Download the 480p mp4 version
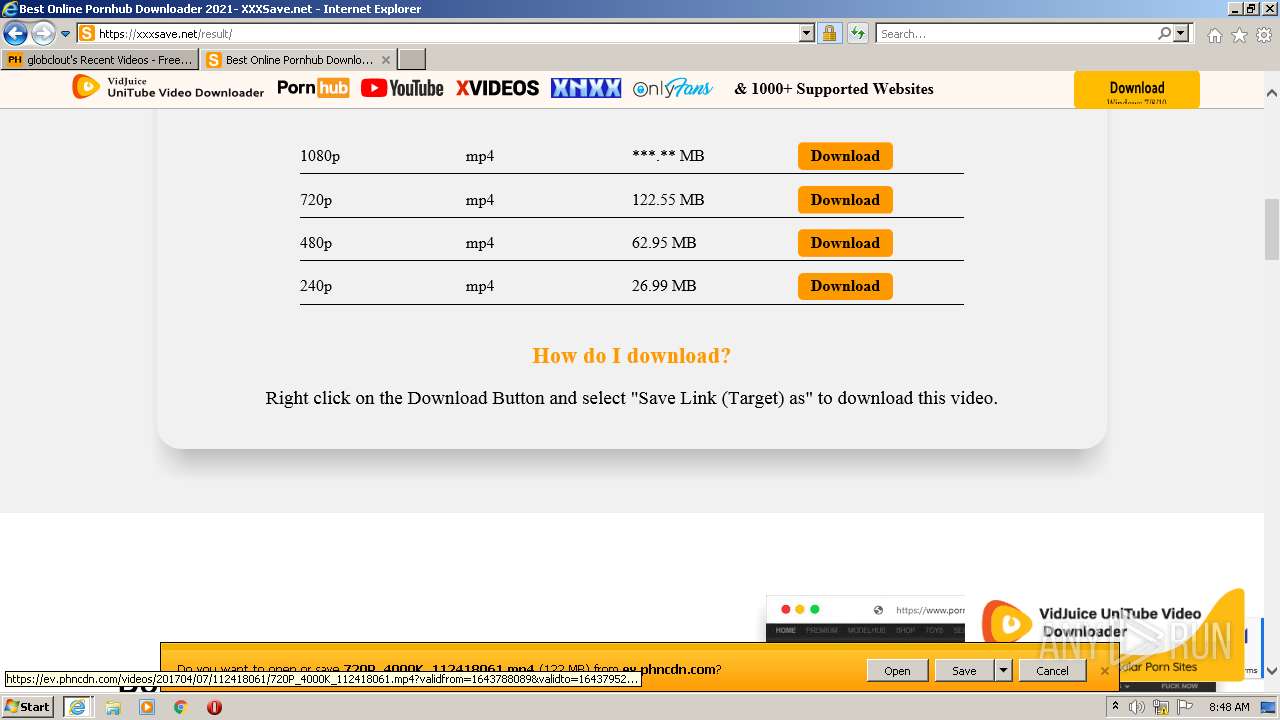 click(845, 243)
